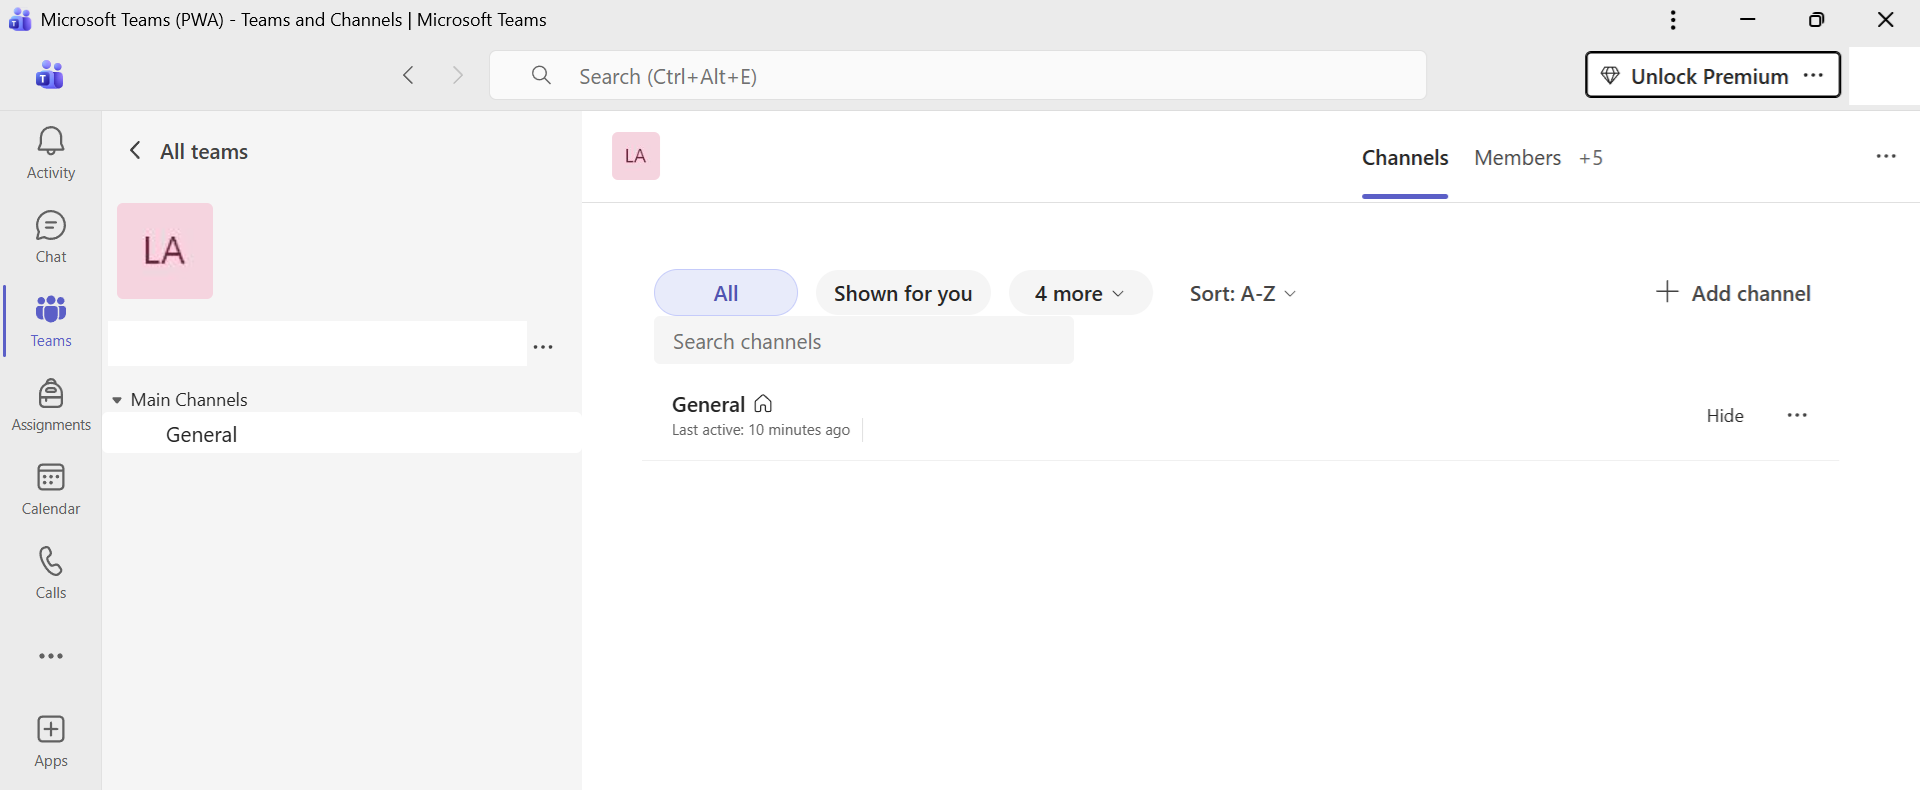Viewport: 1920px width, 790px height.
Task: Click 'Last active: 10 minutes ago' text
Action: [x=761, y=430]
